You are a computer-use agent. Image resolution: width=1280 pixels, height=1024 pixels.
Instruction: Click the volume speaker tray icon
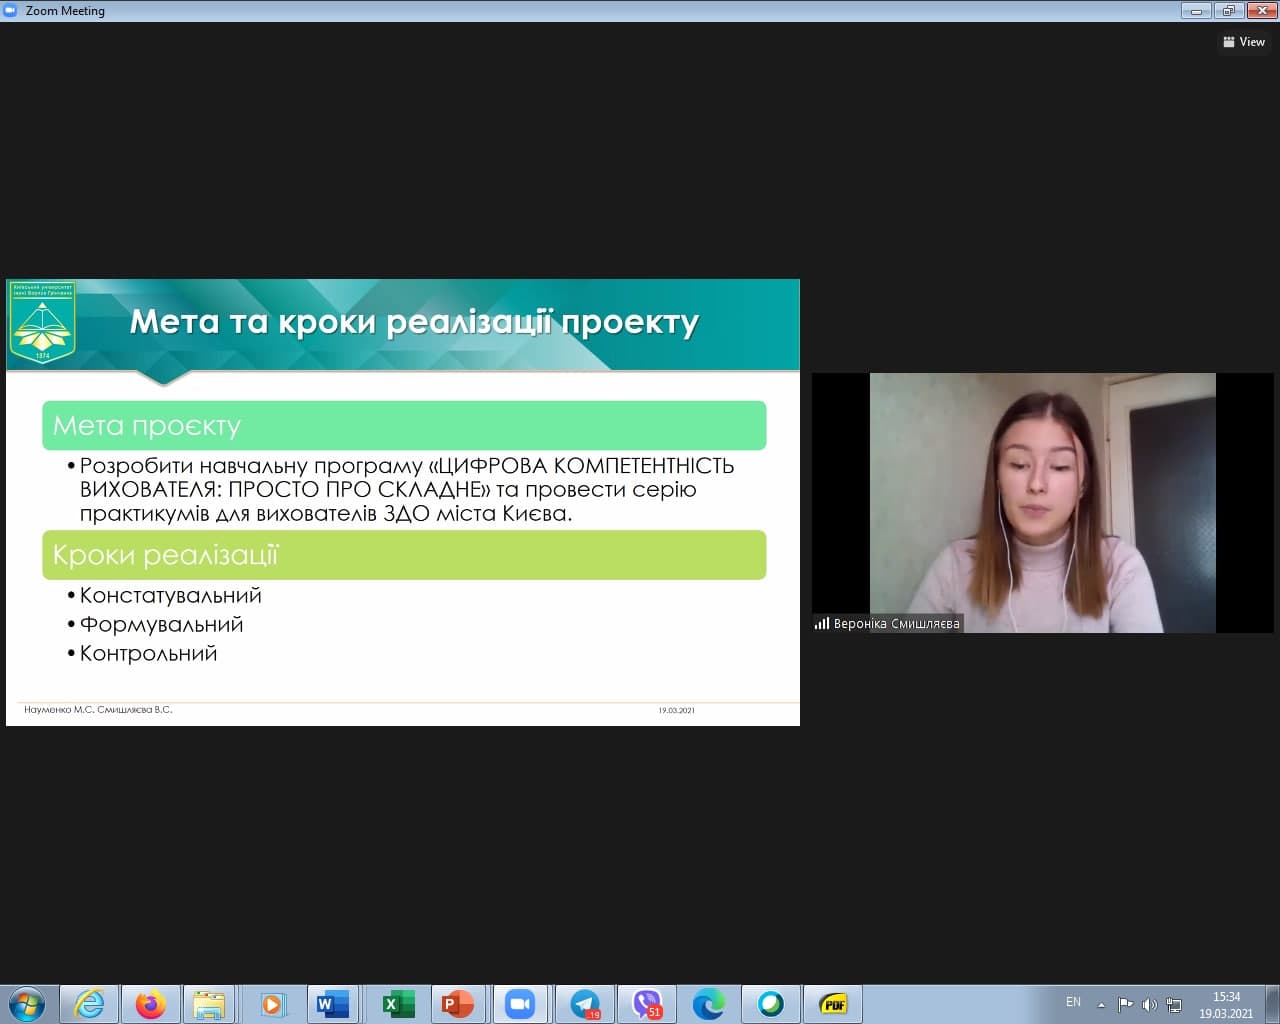(1149, 1005)
